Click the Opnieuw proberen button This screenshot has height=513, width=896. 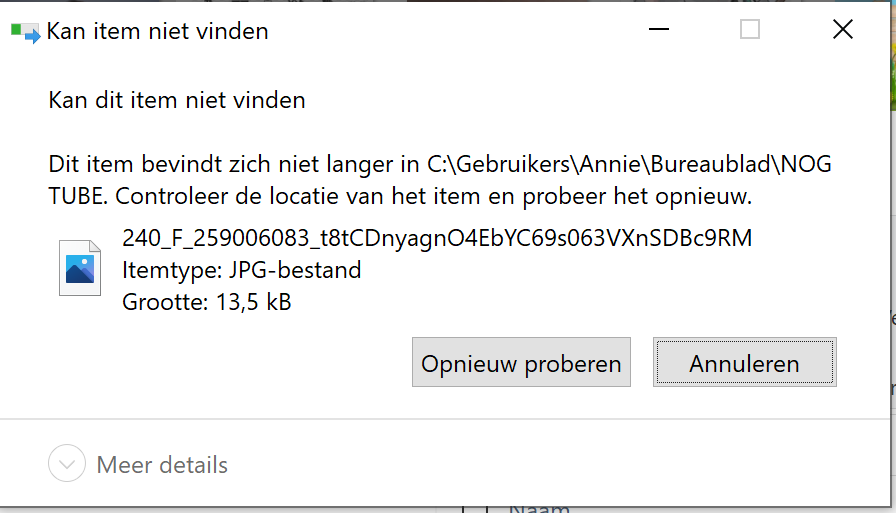coord(521,362)
